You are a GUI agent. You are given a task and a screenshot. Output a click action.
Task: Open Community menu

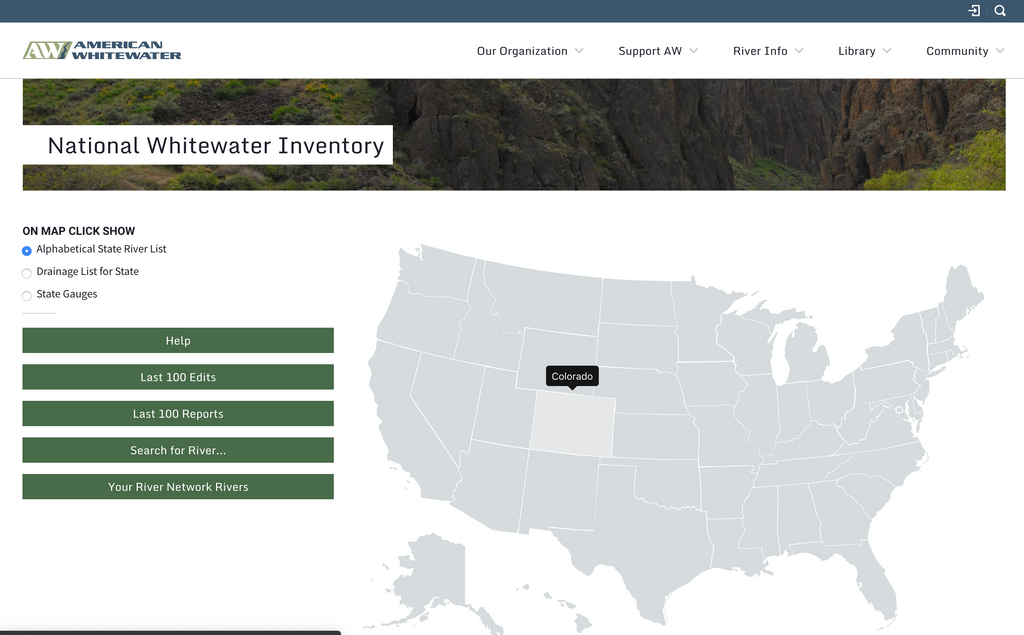tap(957, 51)
